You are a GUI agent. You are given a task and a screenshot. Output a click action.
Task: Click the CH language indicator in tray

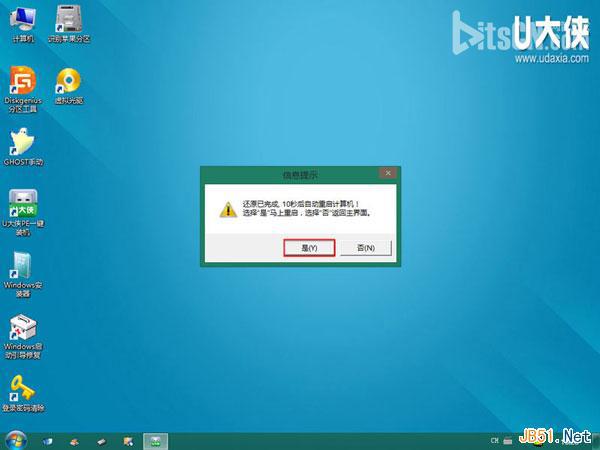coord(495,440)
